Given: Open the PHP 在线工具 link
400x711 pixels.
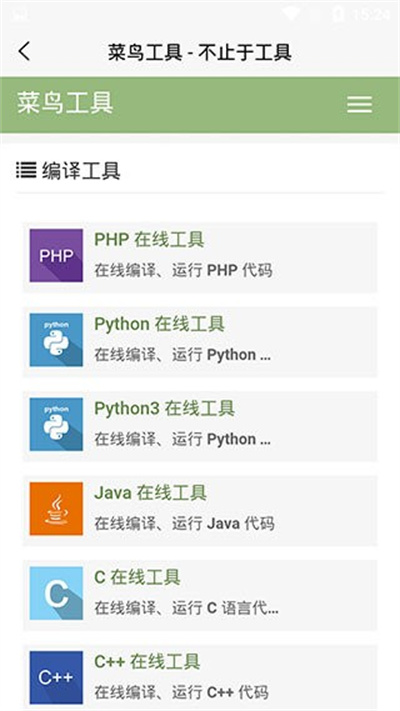Looking at the screenshot, I should point(149,239).
